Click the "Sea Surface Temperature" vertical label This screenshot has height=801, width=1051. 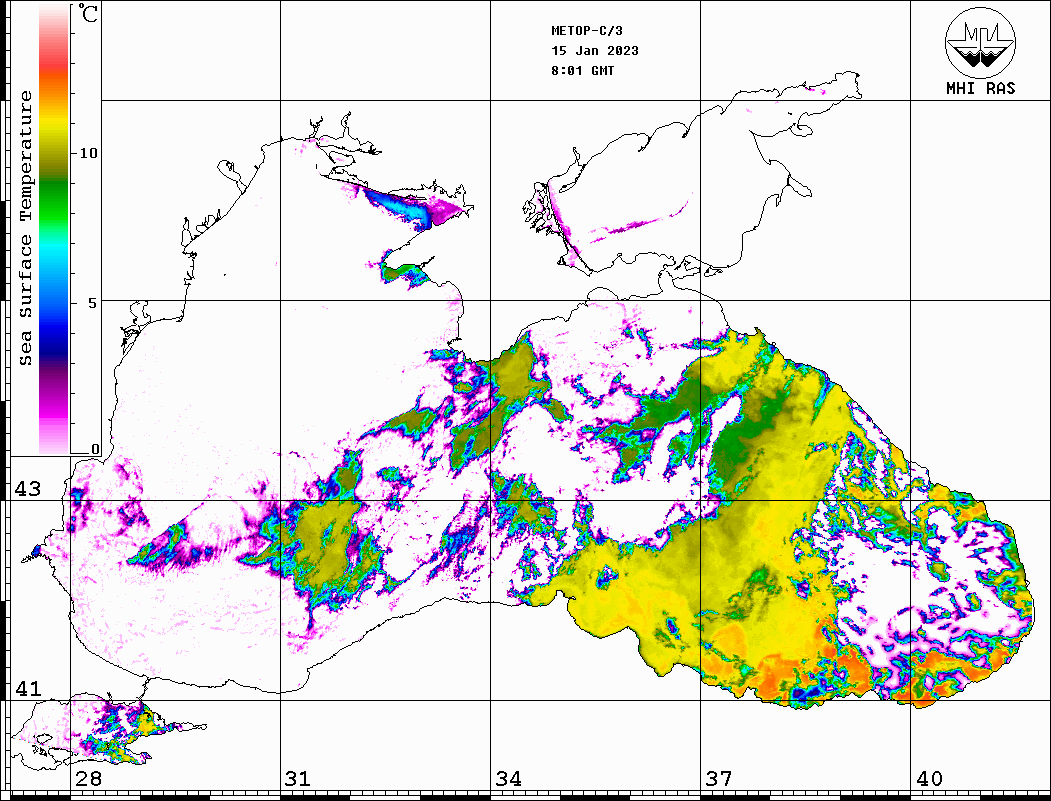click(x=25, y=229)
